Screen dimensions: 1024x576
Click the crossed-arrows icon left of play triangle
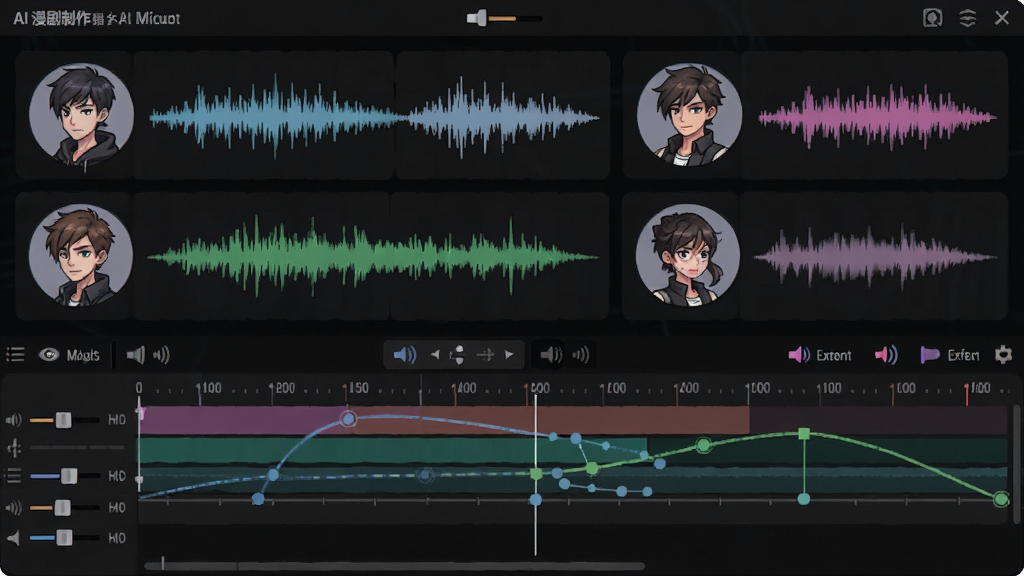click(x=485, y=355)
